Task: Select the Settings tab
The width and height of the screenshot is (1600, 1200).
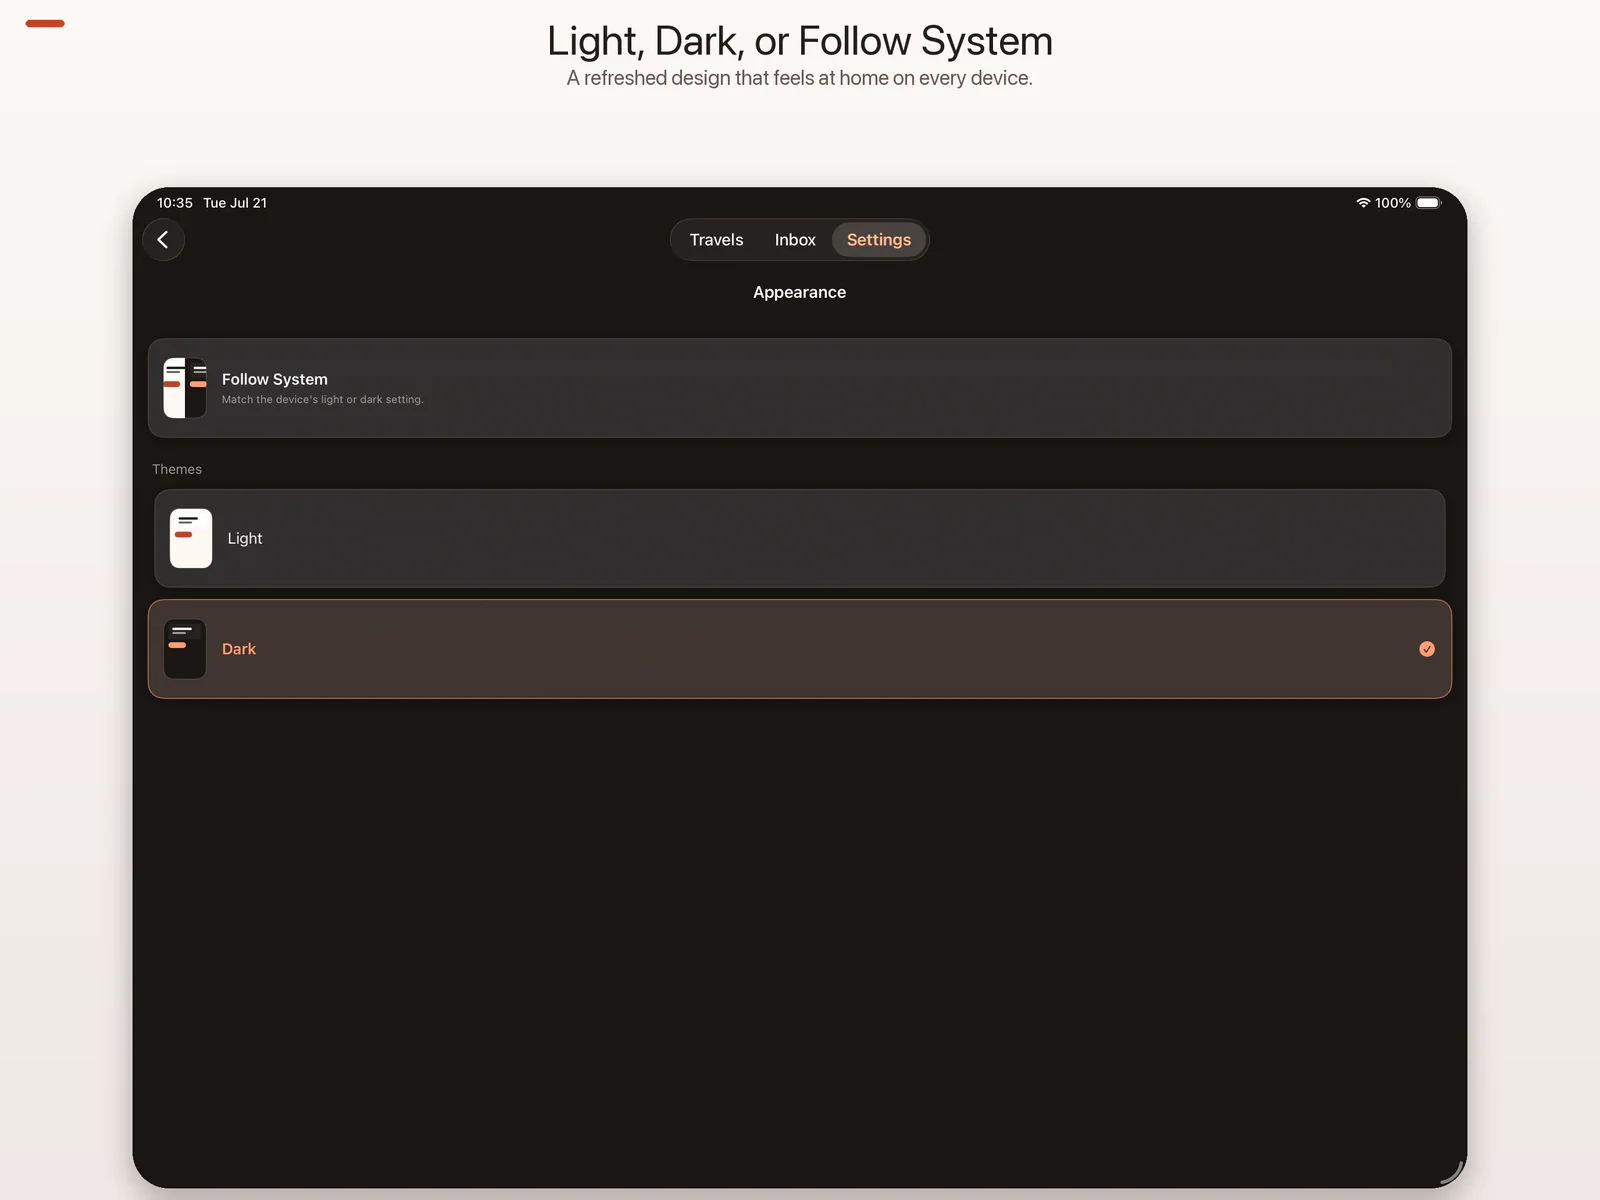Action: (879, 240)
